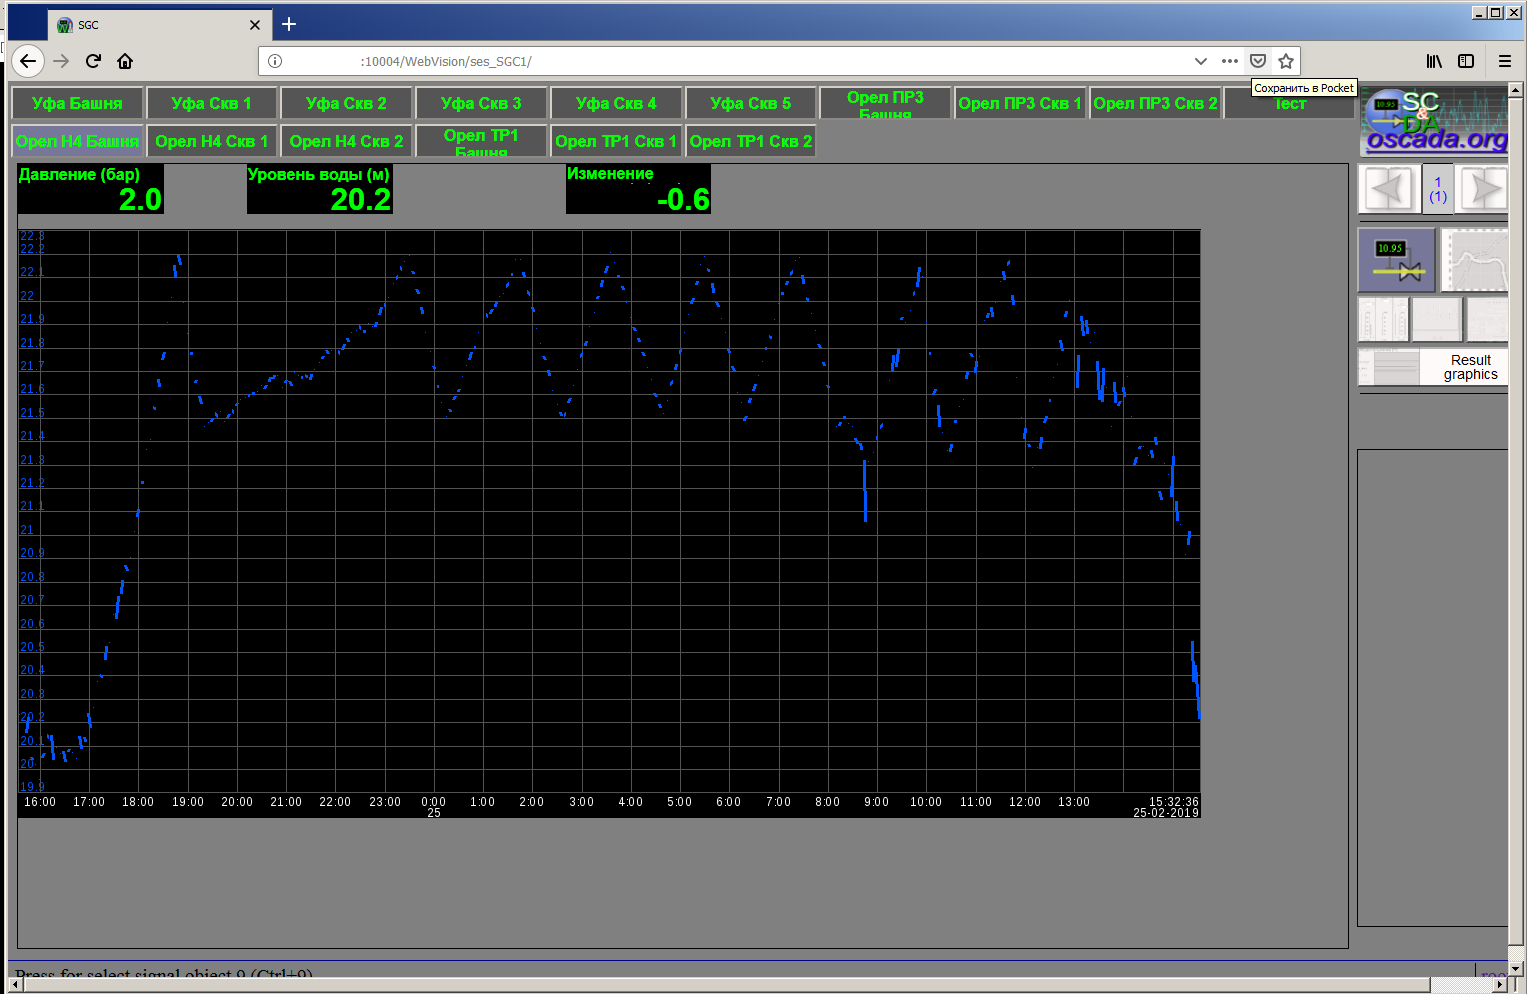Open the Firefox hamburger menu
Viewport: 1527px width, 994px height.
point(1504,61)
